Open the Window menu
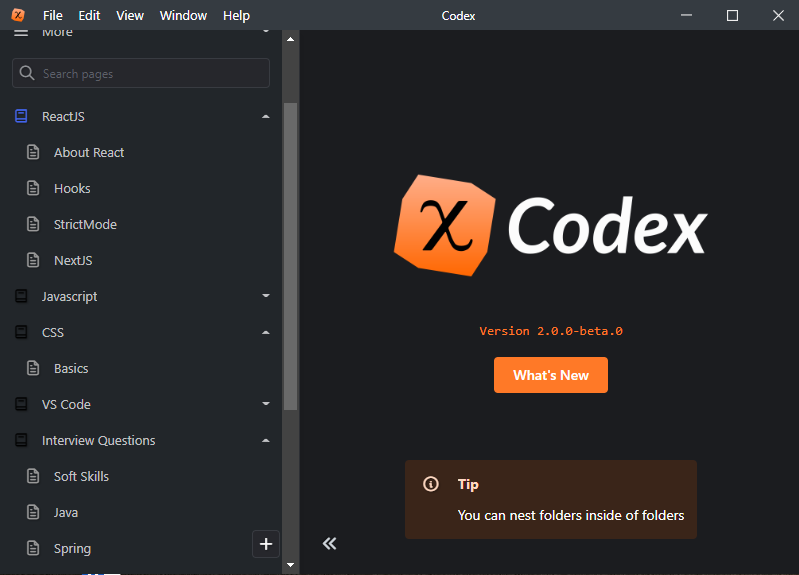This screenshot has width=799, height=575. click(183, 15)
